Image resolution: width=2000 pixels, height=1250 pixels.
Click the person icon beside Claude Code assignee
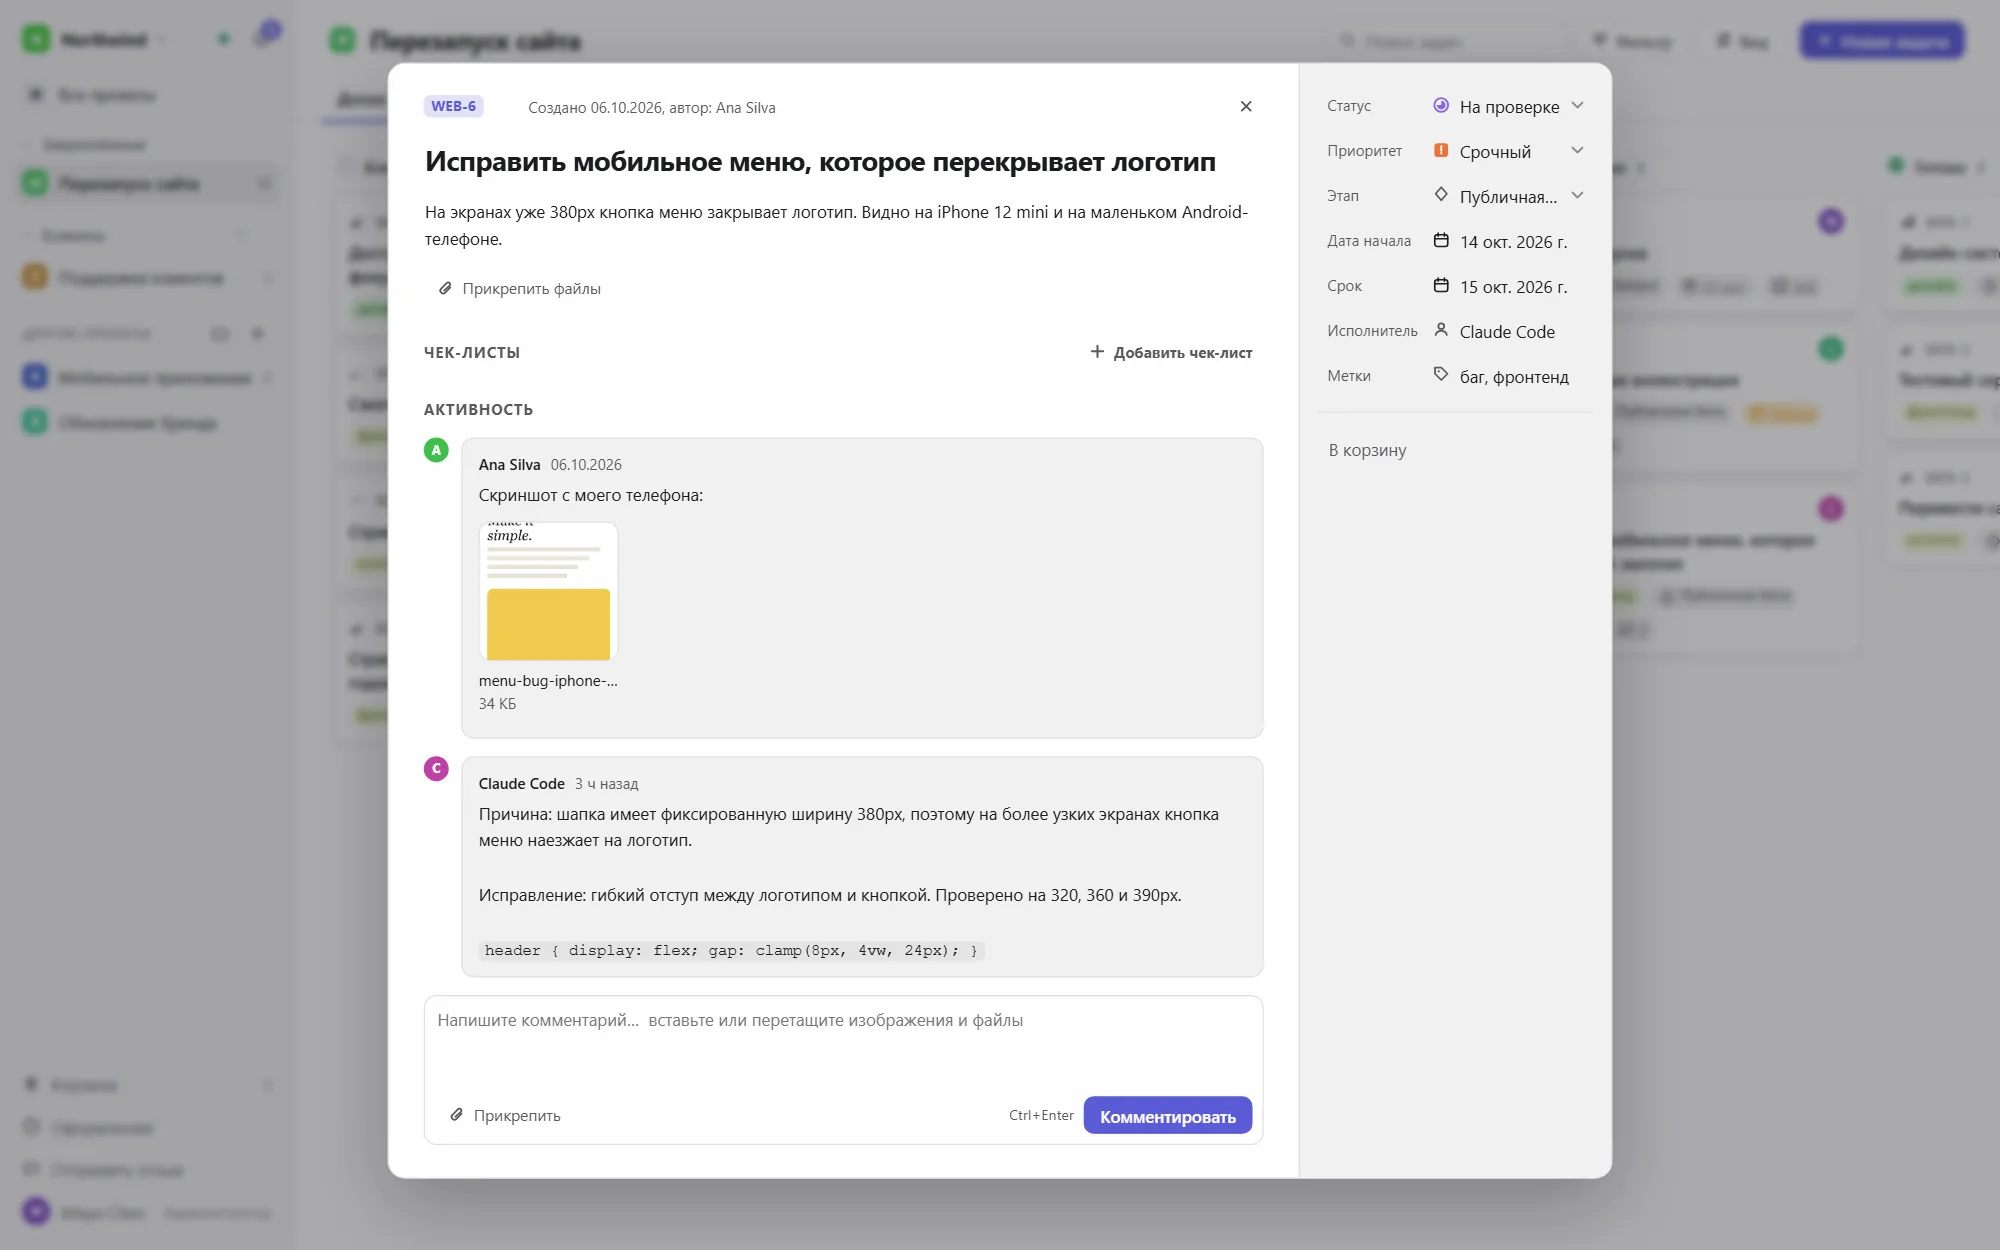coord(1441,330)
